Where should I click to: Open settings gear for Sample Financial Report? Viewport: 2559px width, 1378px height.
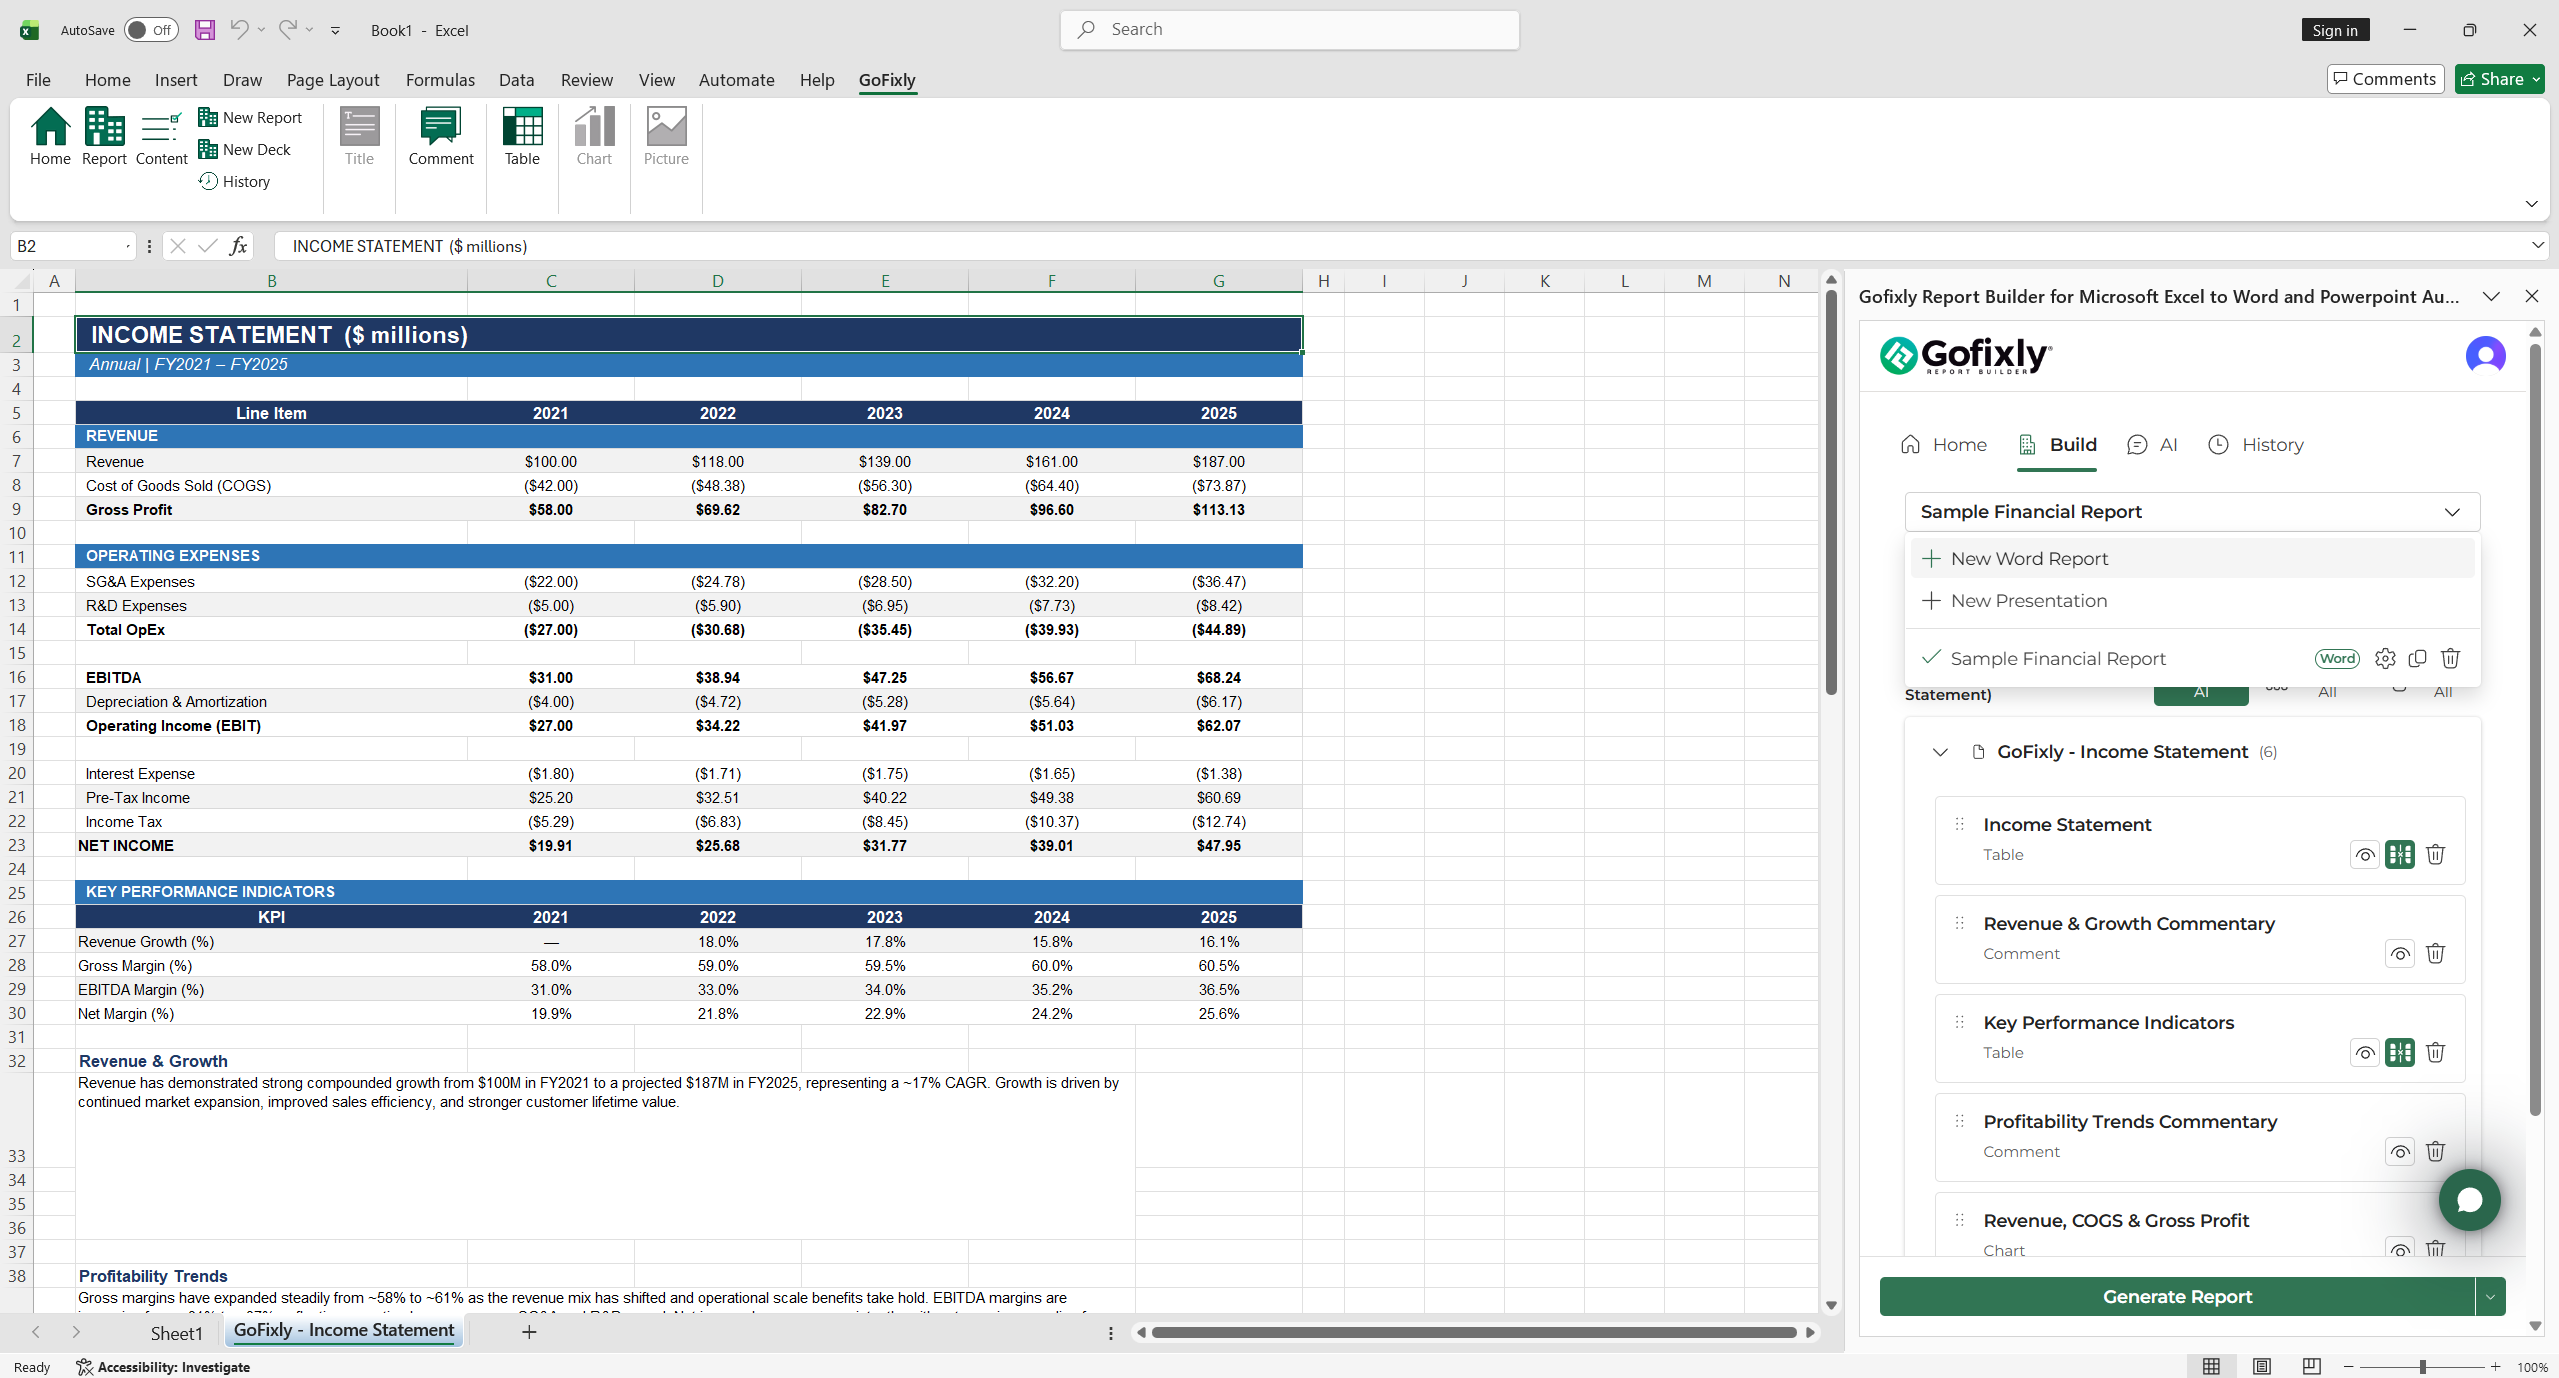(x=2385, y=658)
